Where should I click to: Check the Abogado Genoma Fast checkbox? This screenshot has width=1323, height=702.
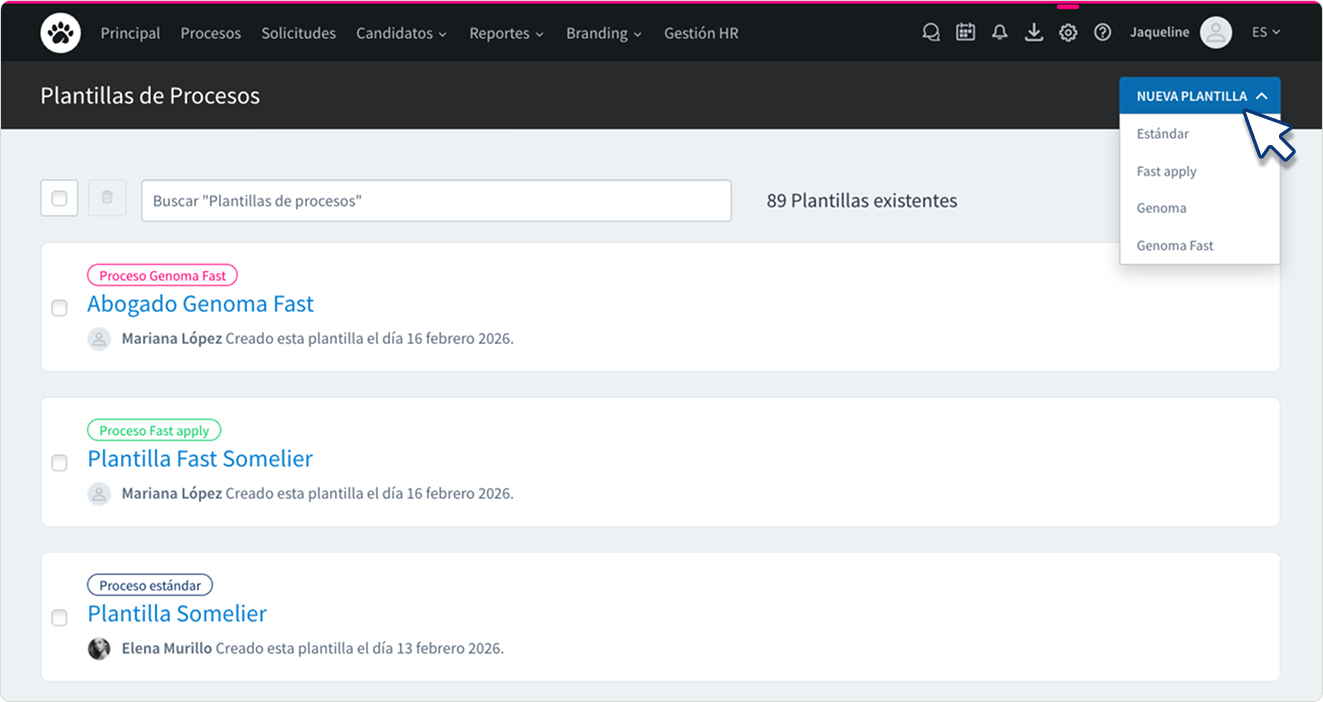tap(59, 308)
